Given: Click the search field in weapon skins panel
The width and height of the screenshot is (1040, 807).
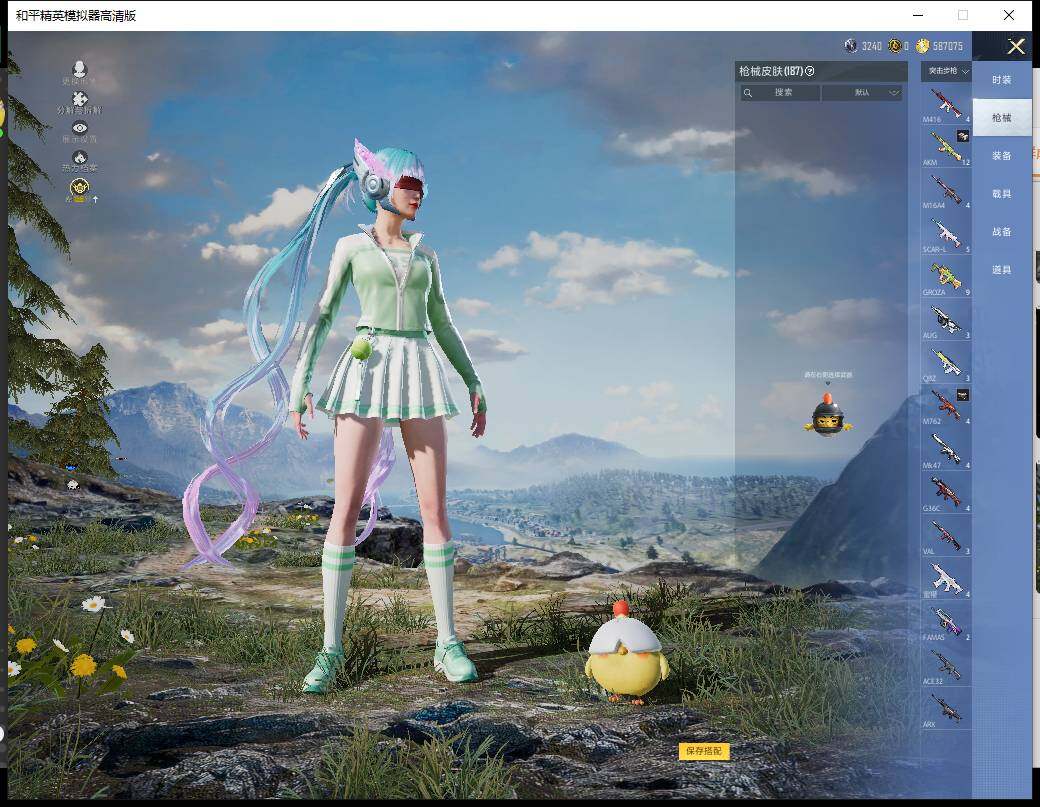Looking at the screenshot, I should (780, 93).
